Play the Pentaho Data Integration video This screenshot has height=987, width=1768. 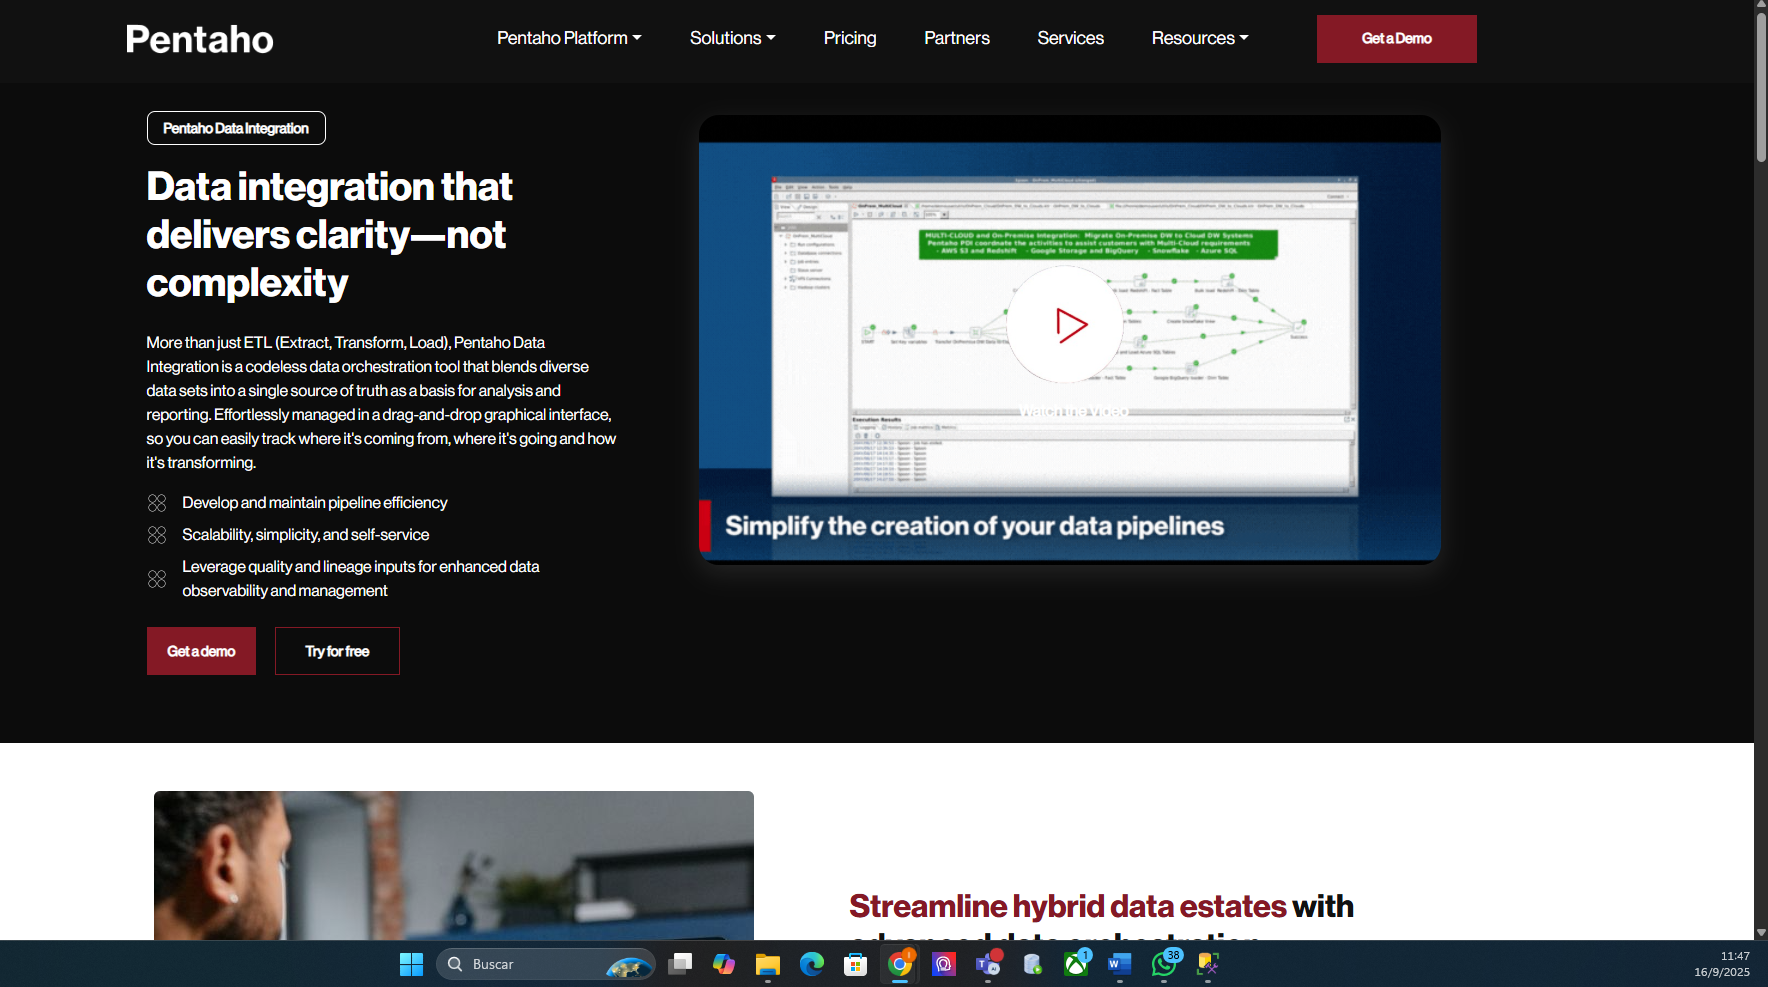1065,325
